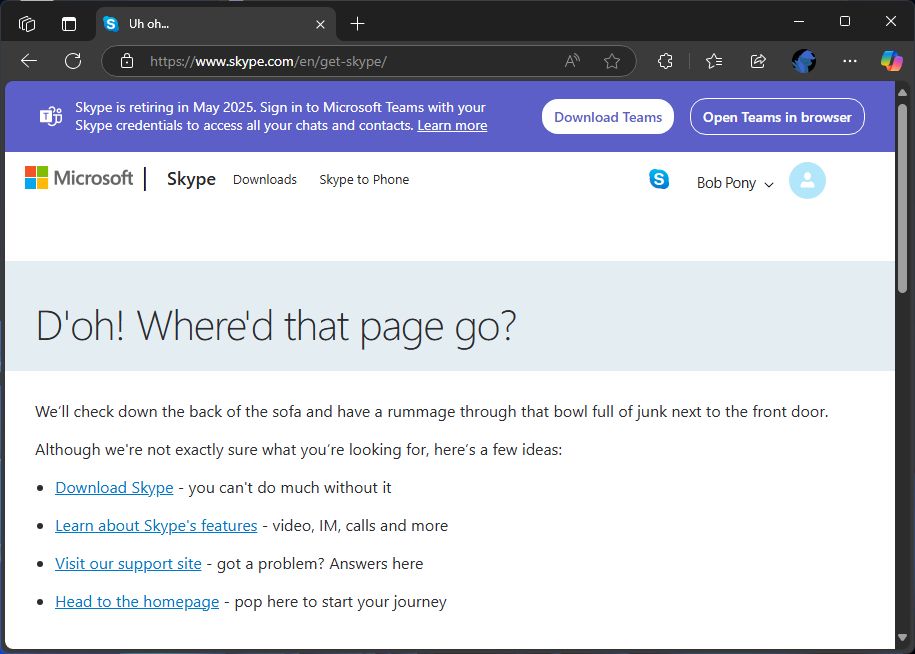
Task: Open the Downloads navigation item
Action: (x=264, y=180)
